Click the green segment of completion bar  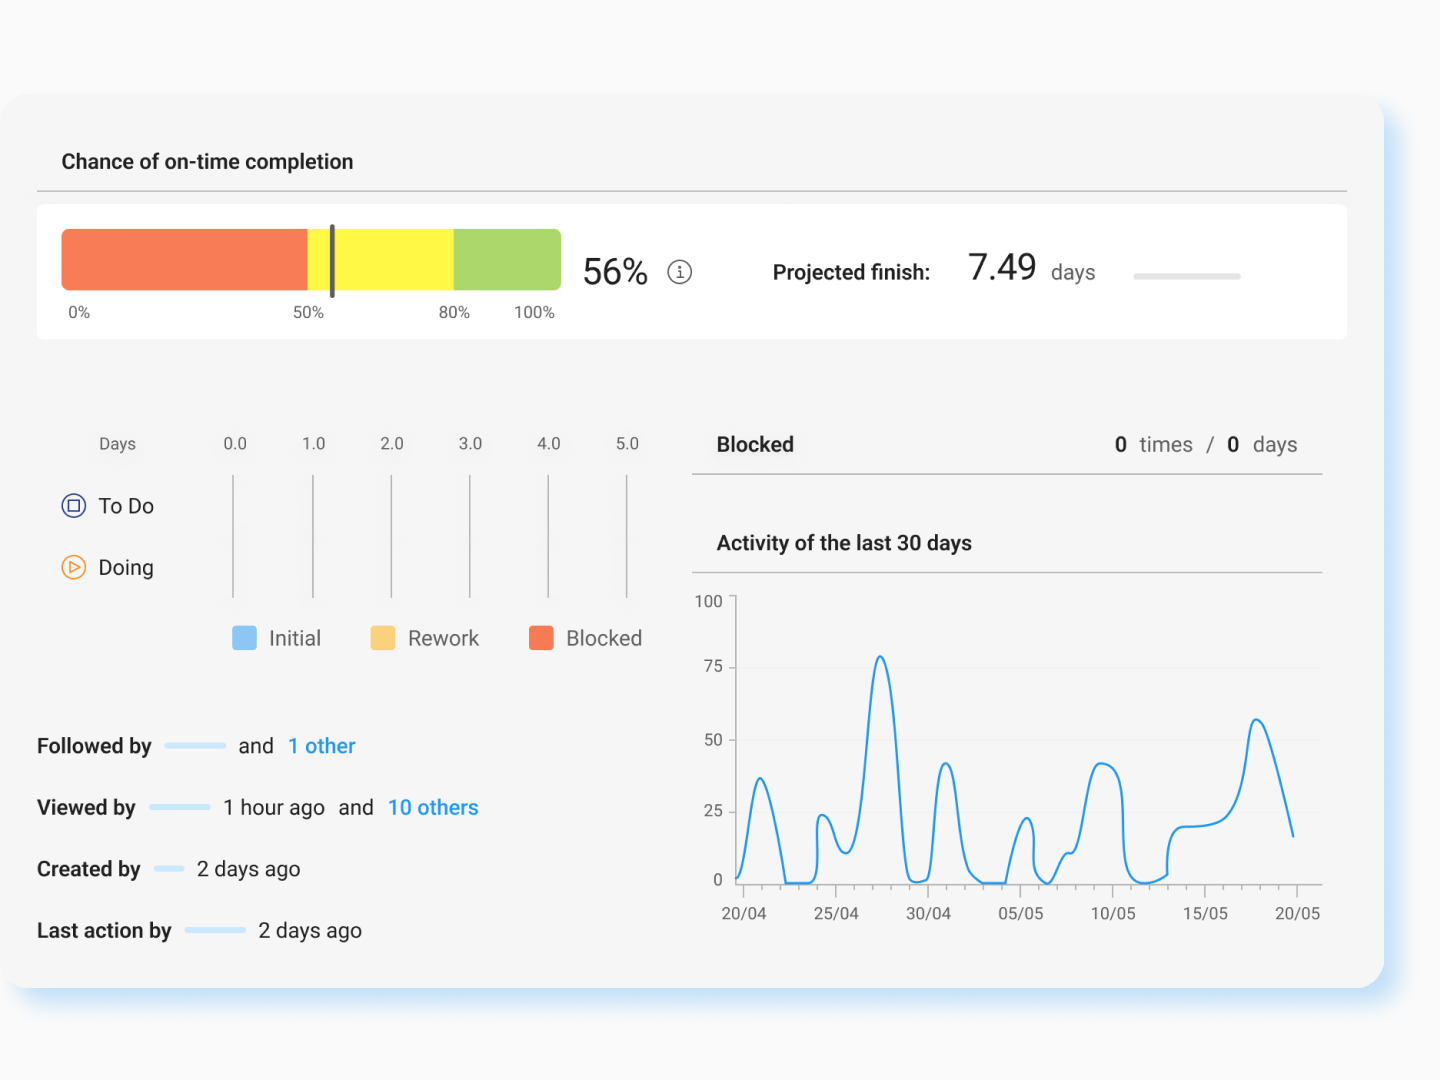coord(507,260)
